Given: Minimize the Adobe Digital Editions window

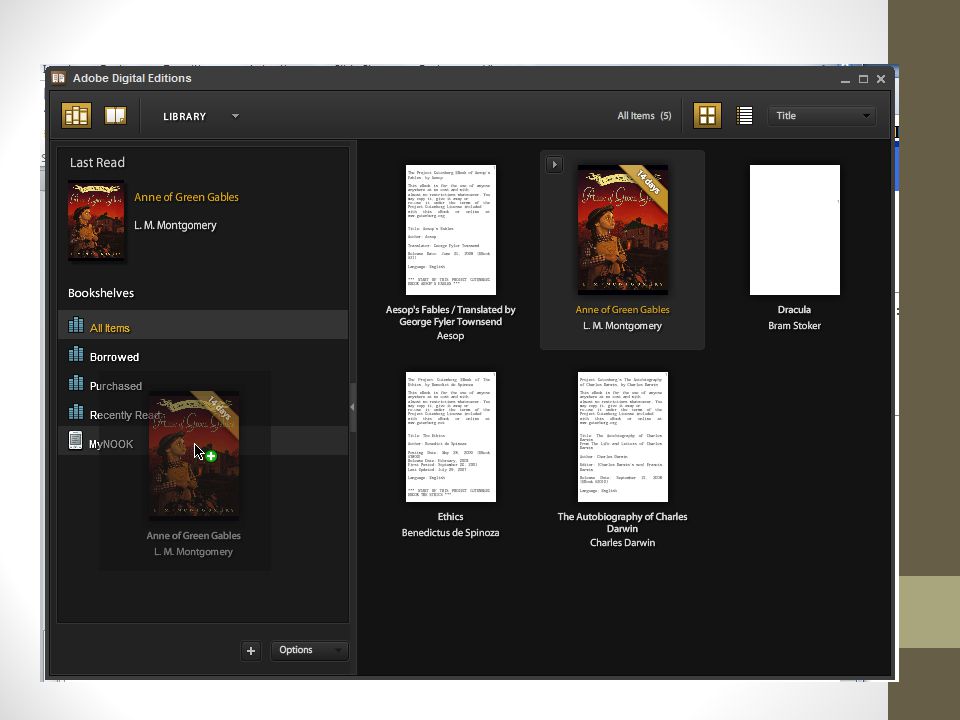Looking at the screenshot, I should [846, 80].
